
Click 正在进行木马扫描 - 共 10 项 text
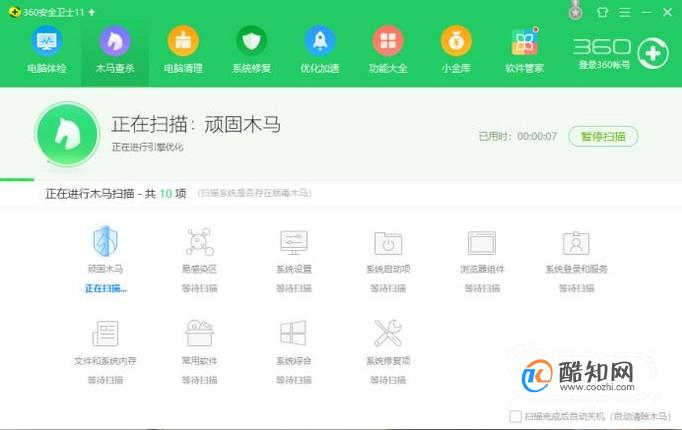click(116, 193)
